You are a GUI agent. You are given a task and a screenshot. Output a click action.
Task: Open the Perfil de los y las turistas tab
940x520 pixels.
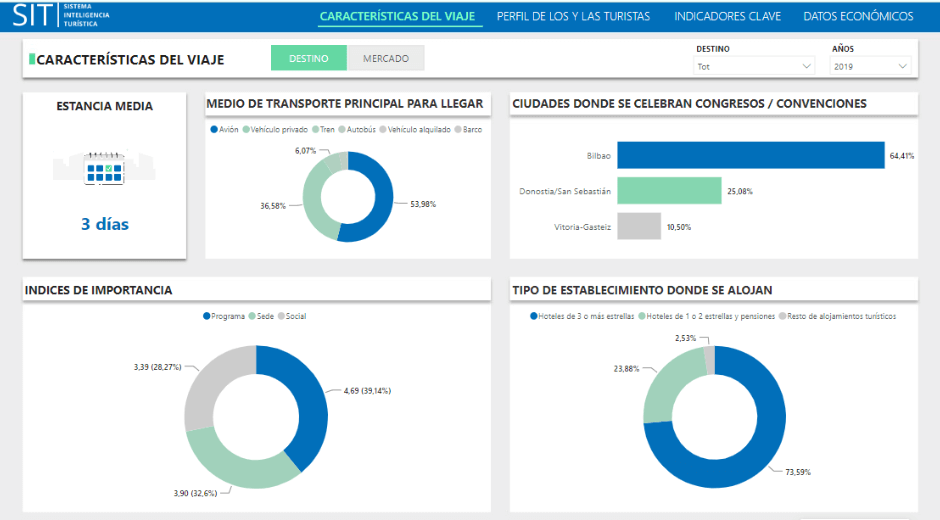(573, 16)
